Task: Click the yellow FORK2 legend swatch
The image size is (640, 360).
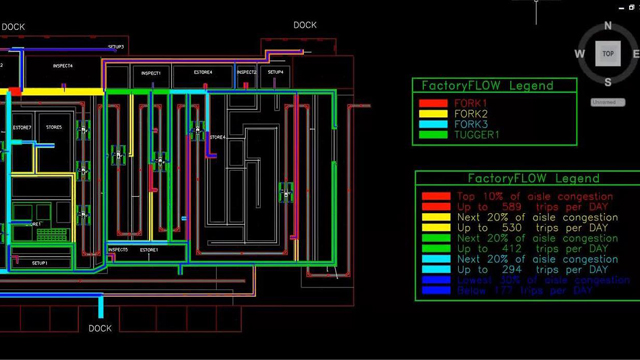Action: pos(433,114)
